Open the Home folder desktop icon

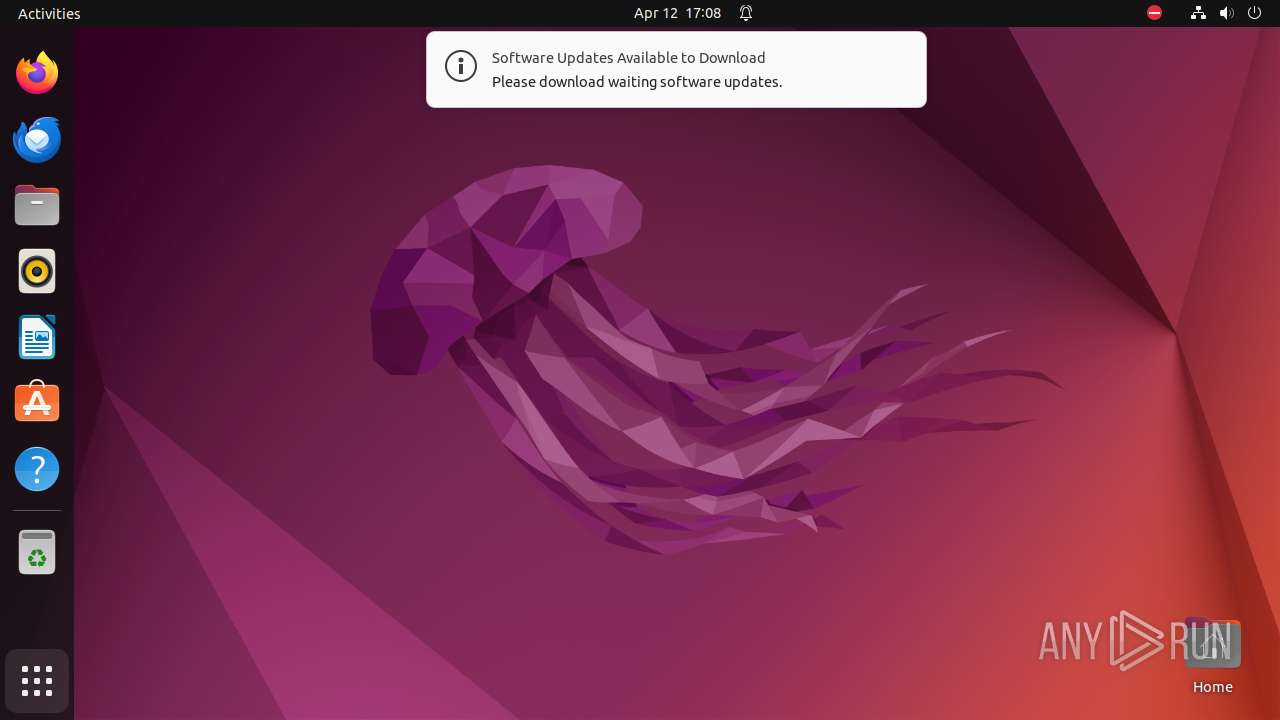1212,657
